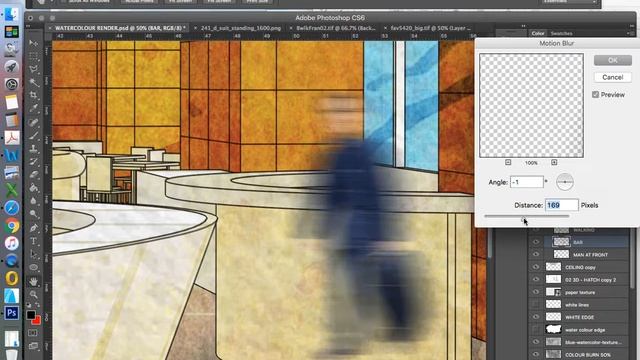
Task: Hide the paper texture layer
Action: (536, 292)
